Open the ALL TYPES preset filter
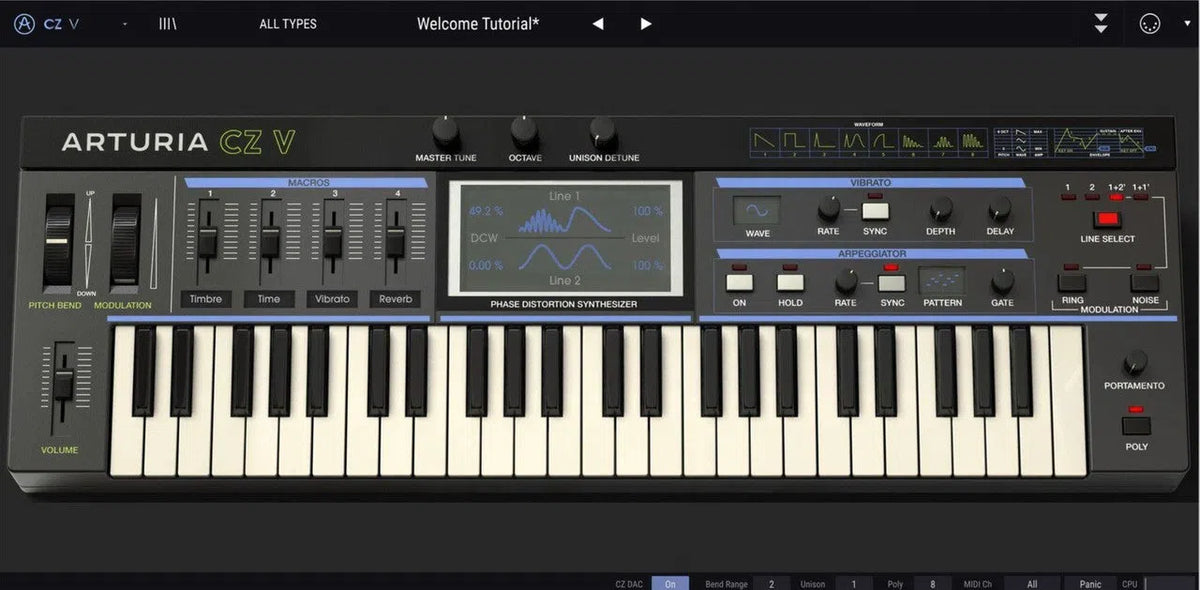The width and height of the screenshot is (1200, 590). pos(287,24)
